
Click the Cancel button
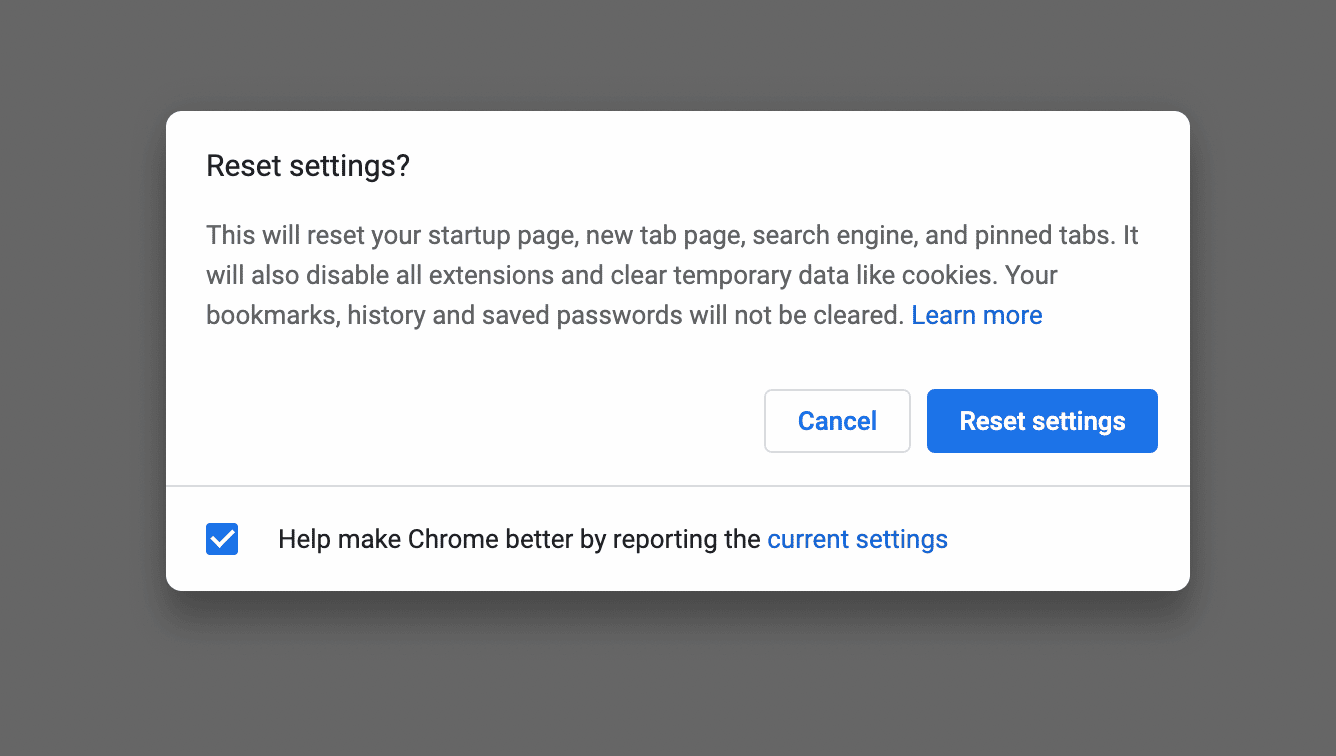(837, 421)
